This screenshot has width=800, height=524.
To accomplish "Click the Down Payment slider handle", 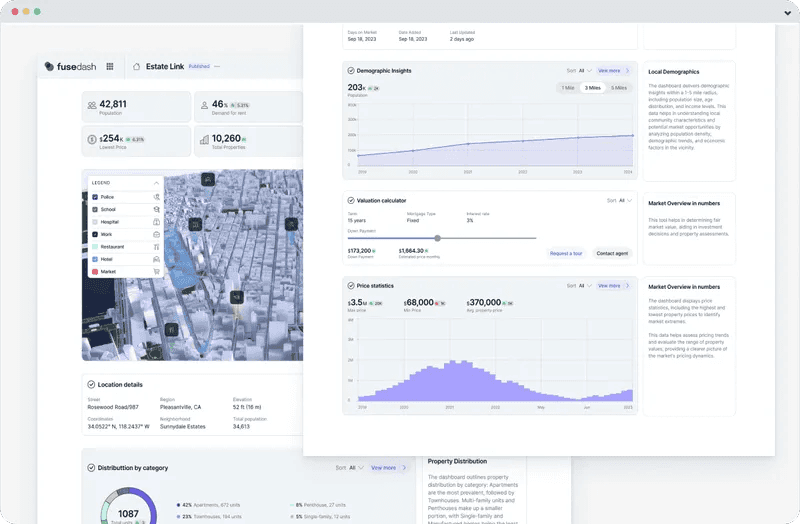I will tap(437, 238).
